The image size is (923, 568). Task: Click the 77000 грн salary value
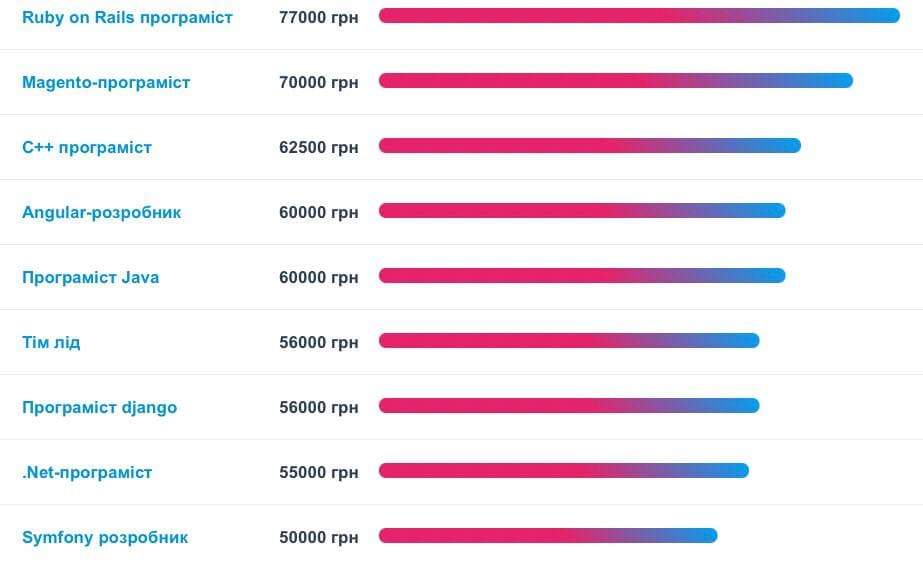point(318,17)
